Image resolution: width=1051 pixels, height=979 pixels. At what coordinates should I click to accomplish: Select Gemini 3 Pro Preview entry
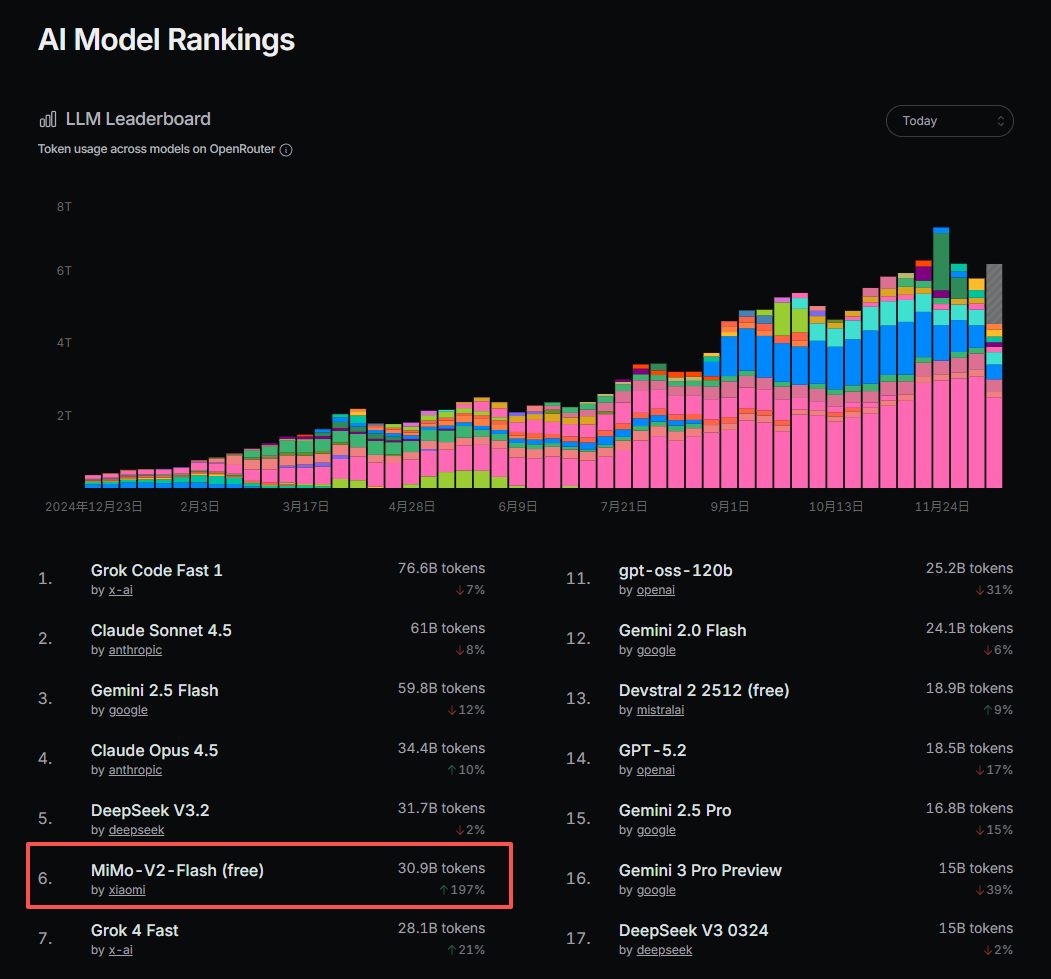[x=700, y=870]
